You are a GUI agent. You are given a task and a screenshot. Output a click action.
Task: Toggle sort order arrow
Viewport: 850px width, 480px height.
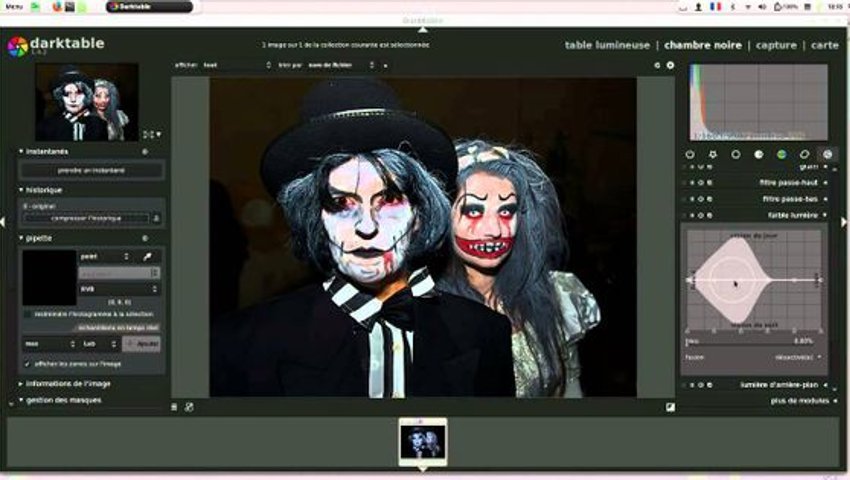[385, 66]
